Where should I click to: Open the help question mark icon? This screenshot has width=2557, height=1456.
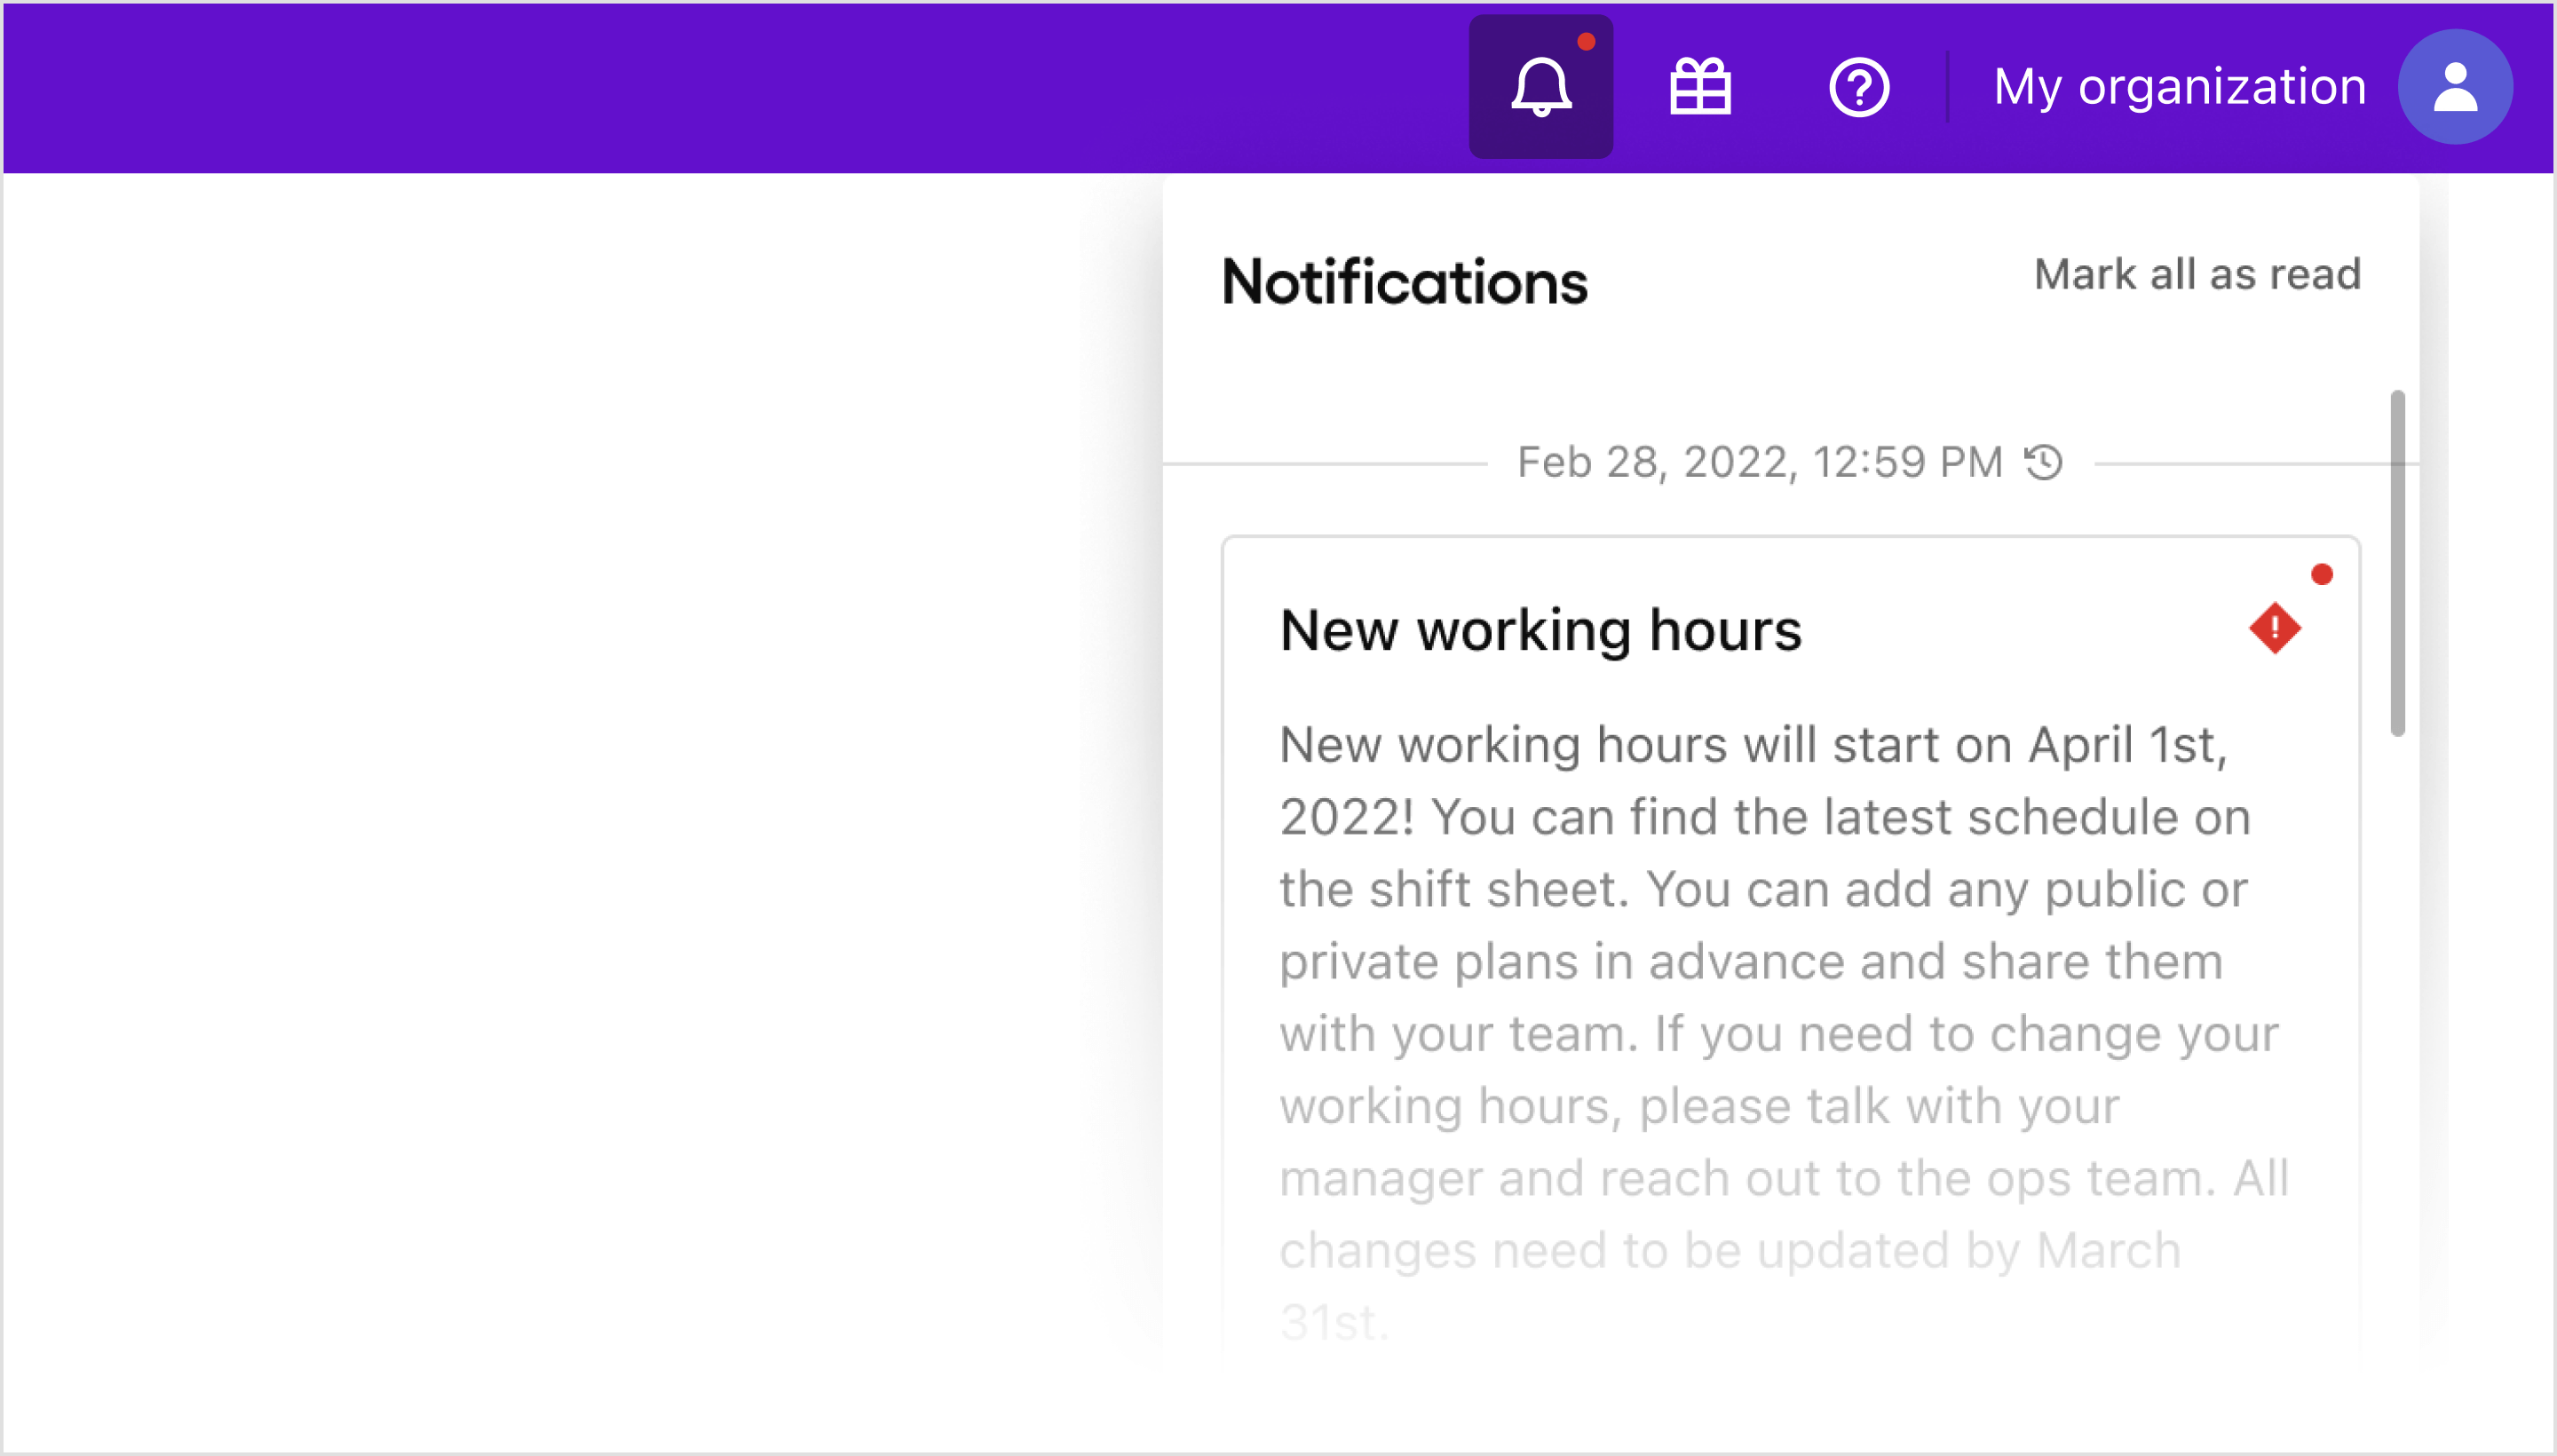[x=1858, y=87]
